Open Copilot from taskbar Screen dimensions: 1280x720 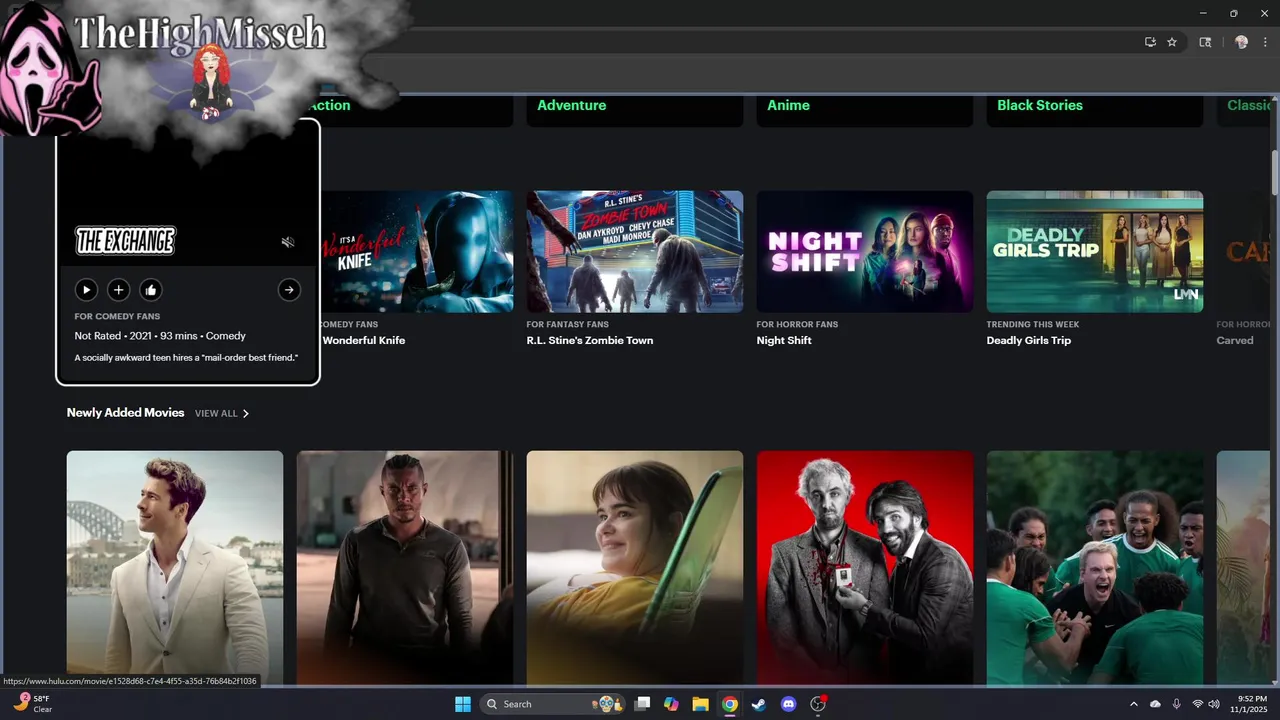tap(671, 704)
